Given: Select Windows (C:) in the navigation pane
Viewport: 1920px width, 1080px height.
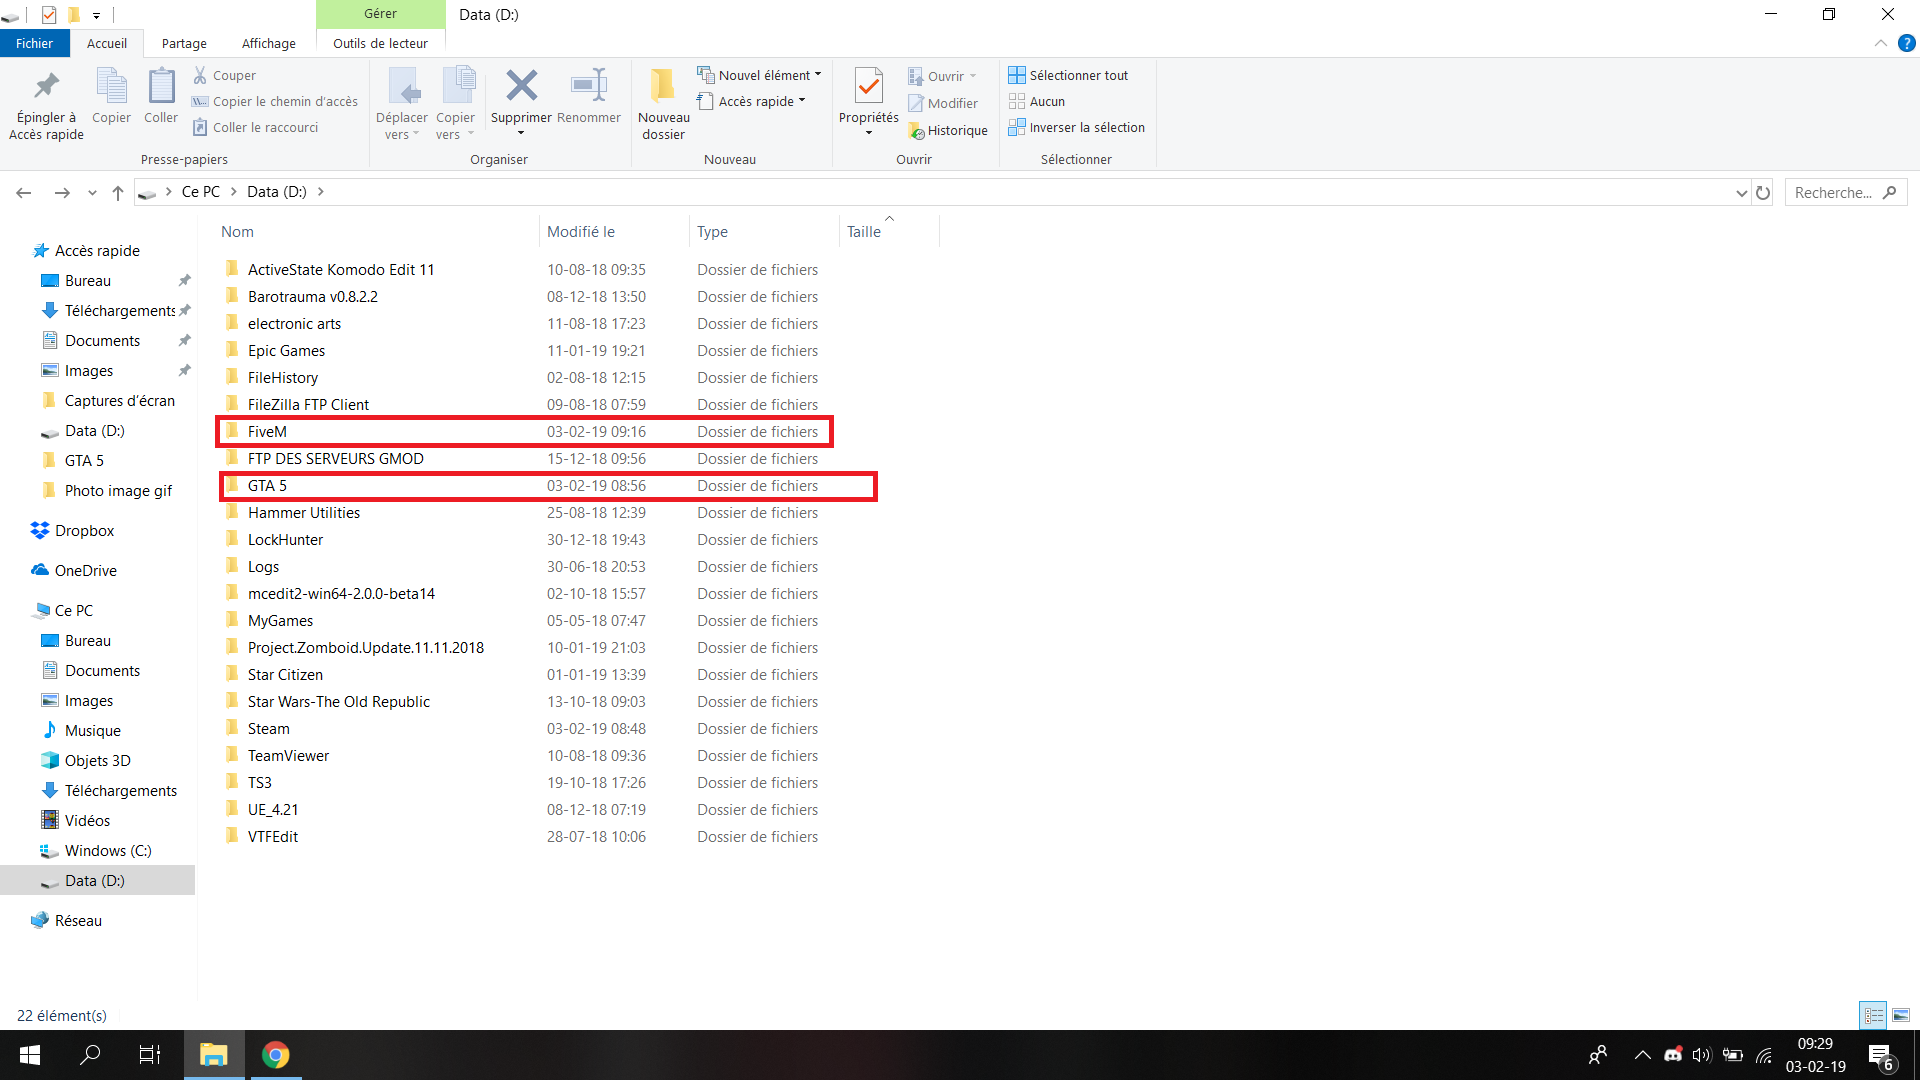Looking at the screenshot, I should coord(108,851).
